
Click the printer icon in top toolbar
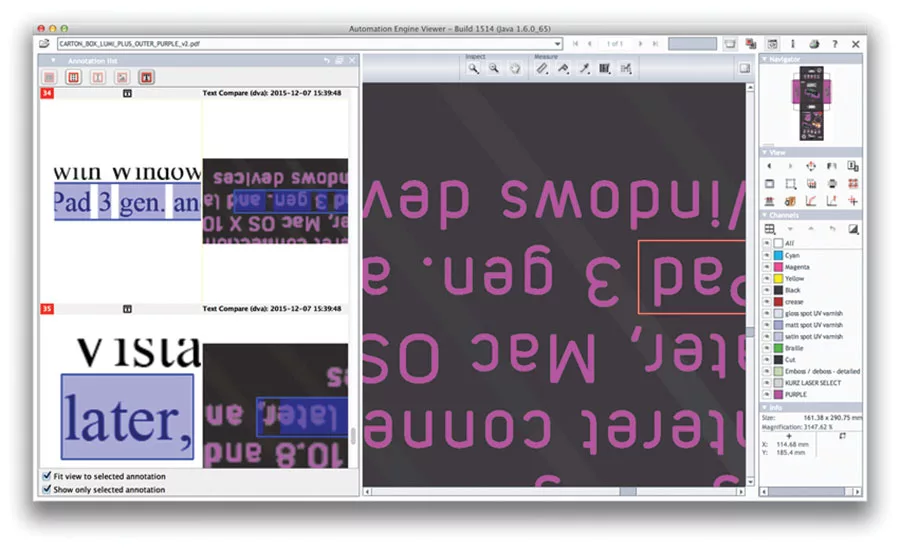point(814,44)
